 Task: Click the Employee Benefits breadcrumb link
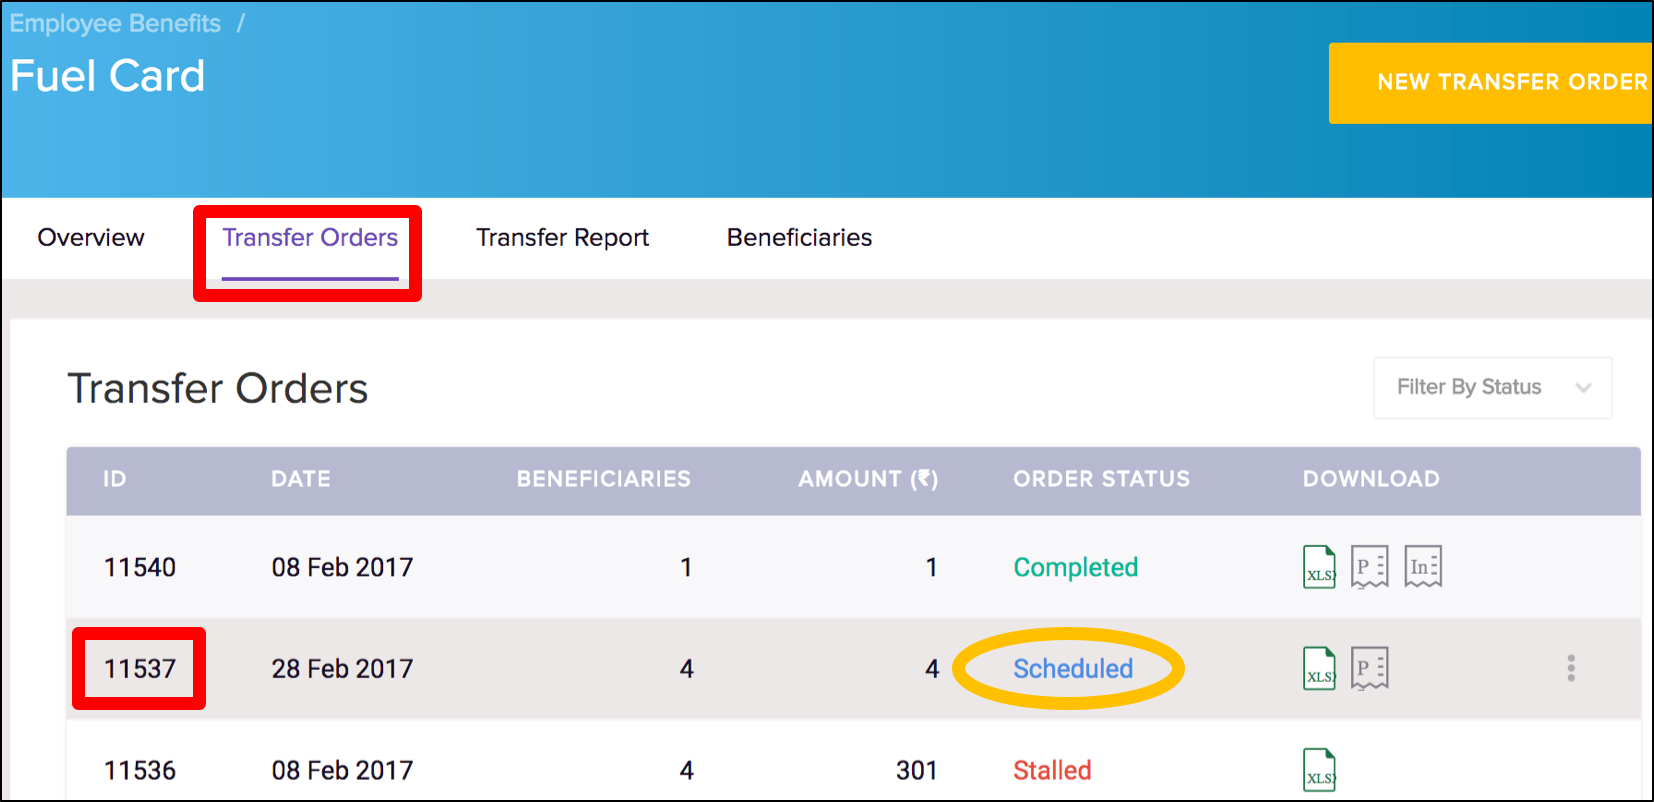coord(115,24)
